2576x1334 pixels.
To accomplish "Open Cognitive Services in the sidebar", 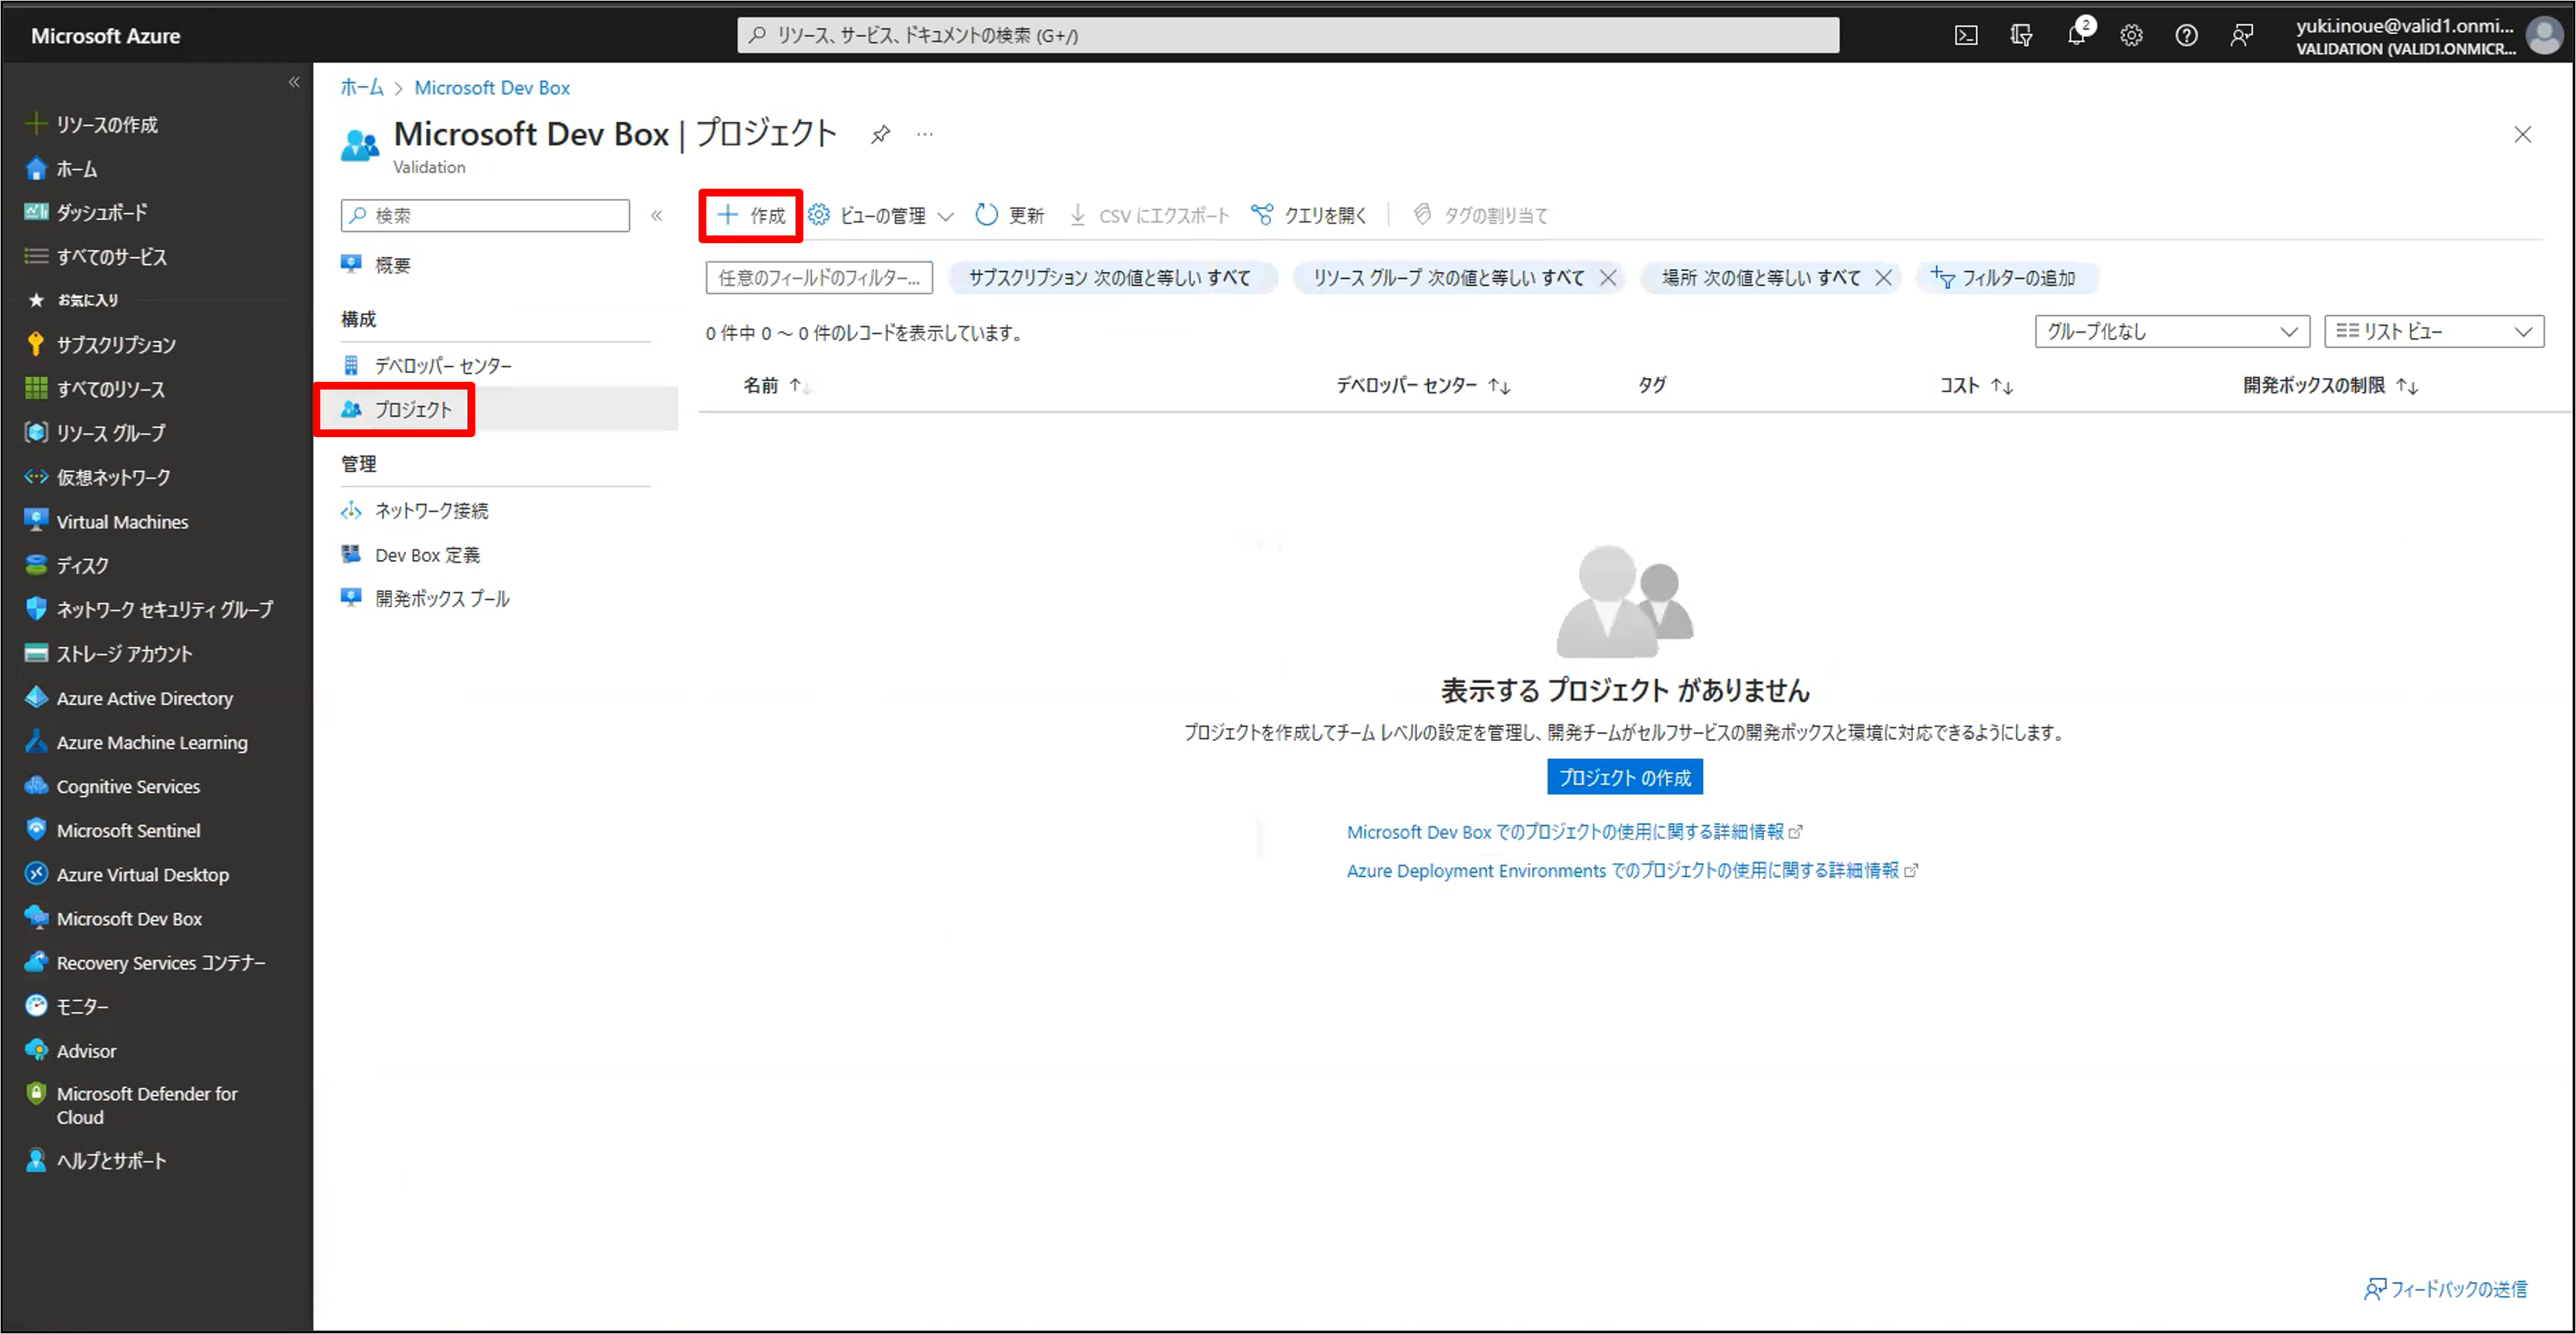I will pos(128,786).
